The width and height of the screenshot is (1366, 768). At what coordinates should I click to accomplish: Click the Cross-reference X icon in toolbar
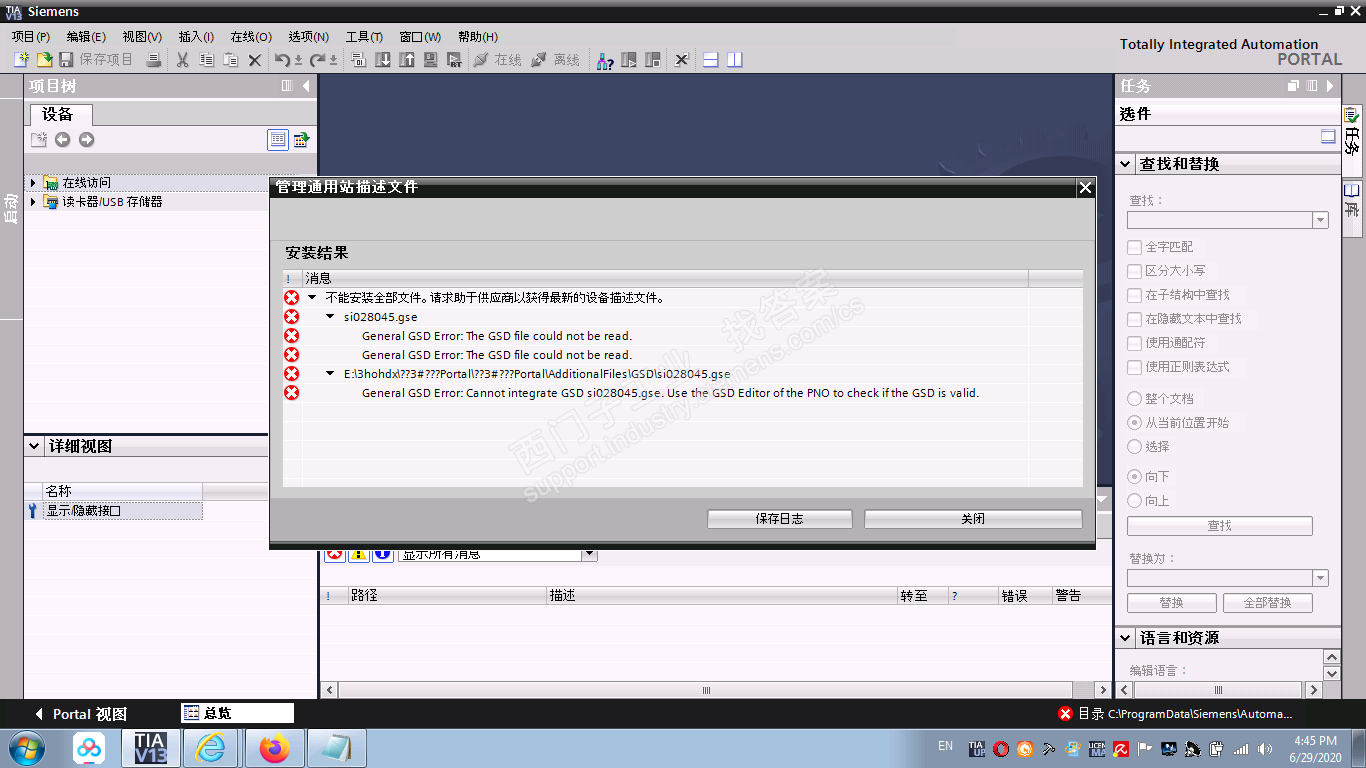tap(682, 60)
